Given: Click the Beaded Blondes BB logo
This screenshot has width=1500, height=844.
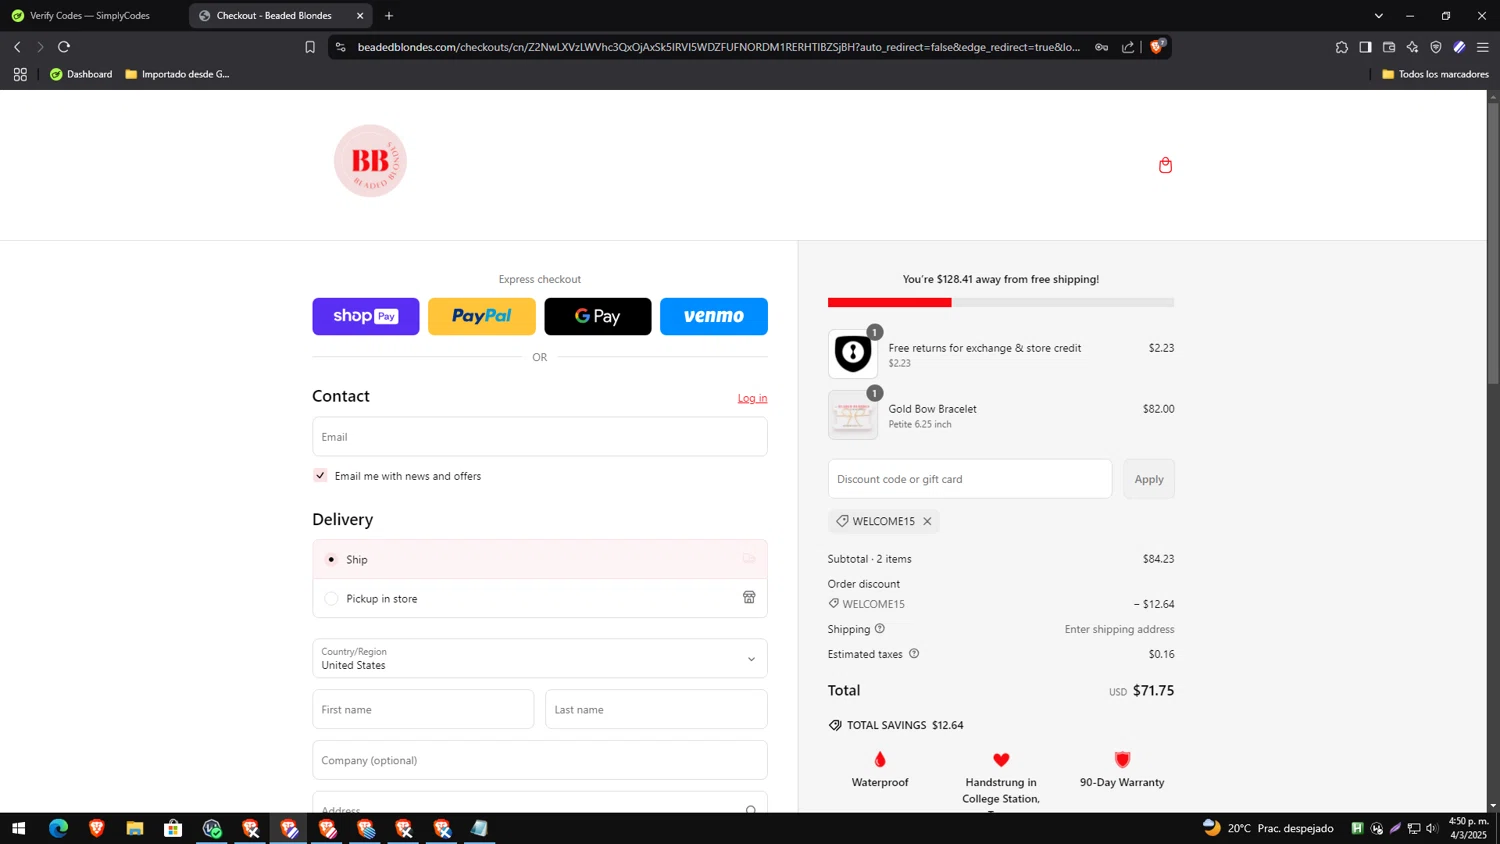Looking at the screenshot, I should click(x=370, y=161).
